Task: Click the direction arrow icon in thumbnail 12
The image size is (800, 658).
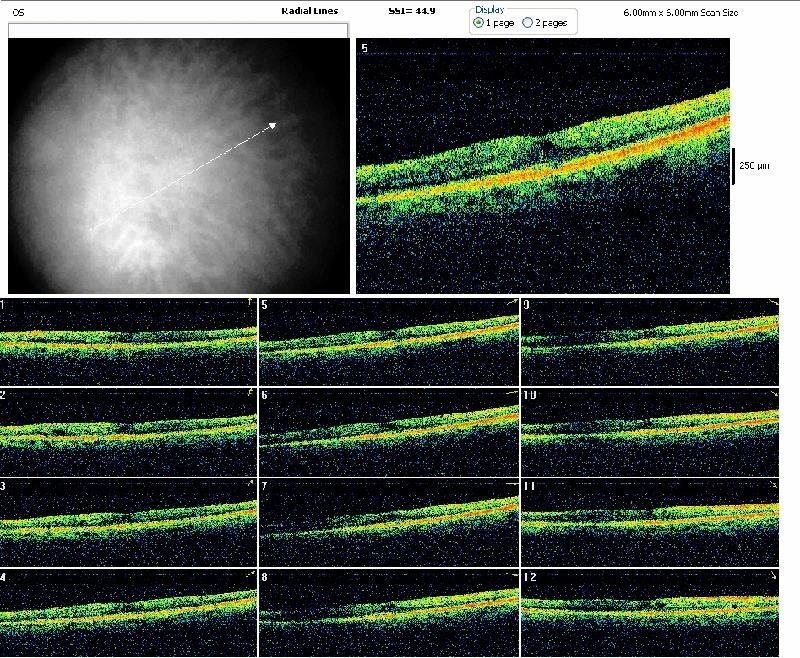Action: click(x=772, y=577)
